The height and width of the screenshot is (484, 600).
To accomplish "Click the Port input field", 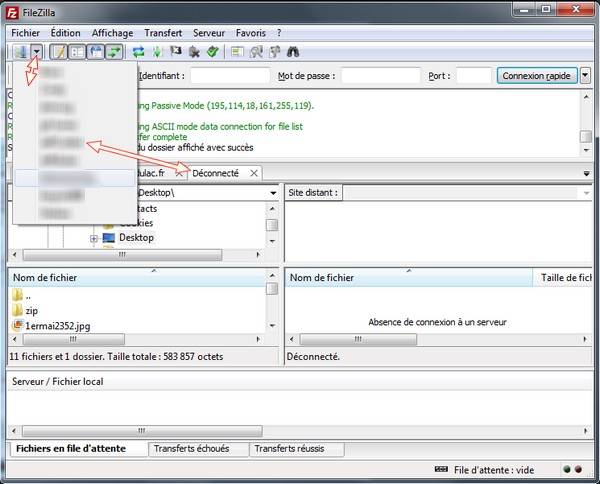I will 474,76.
